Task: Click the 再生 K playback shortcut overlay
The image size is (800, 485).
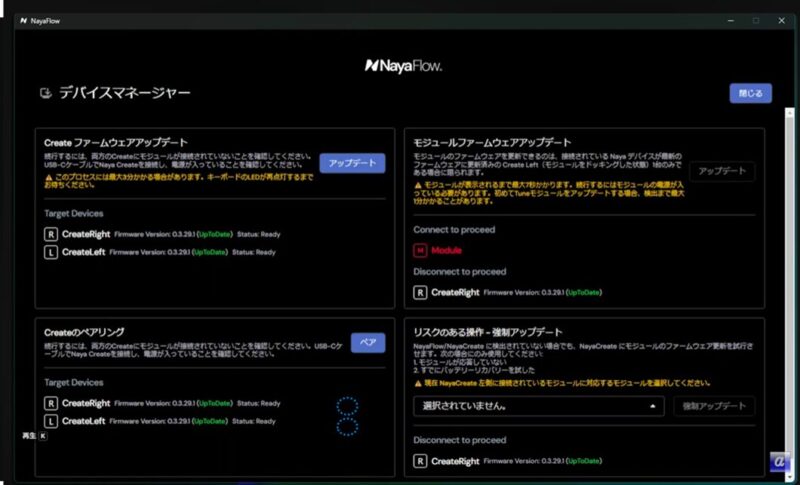Action: coord(35,436)
